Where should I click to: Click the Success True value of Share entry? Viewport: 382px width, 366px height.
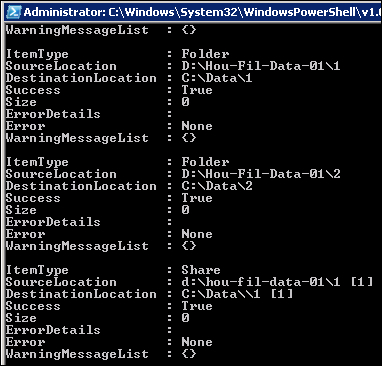point(197,306)
